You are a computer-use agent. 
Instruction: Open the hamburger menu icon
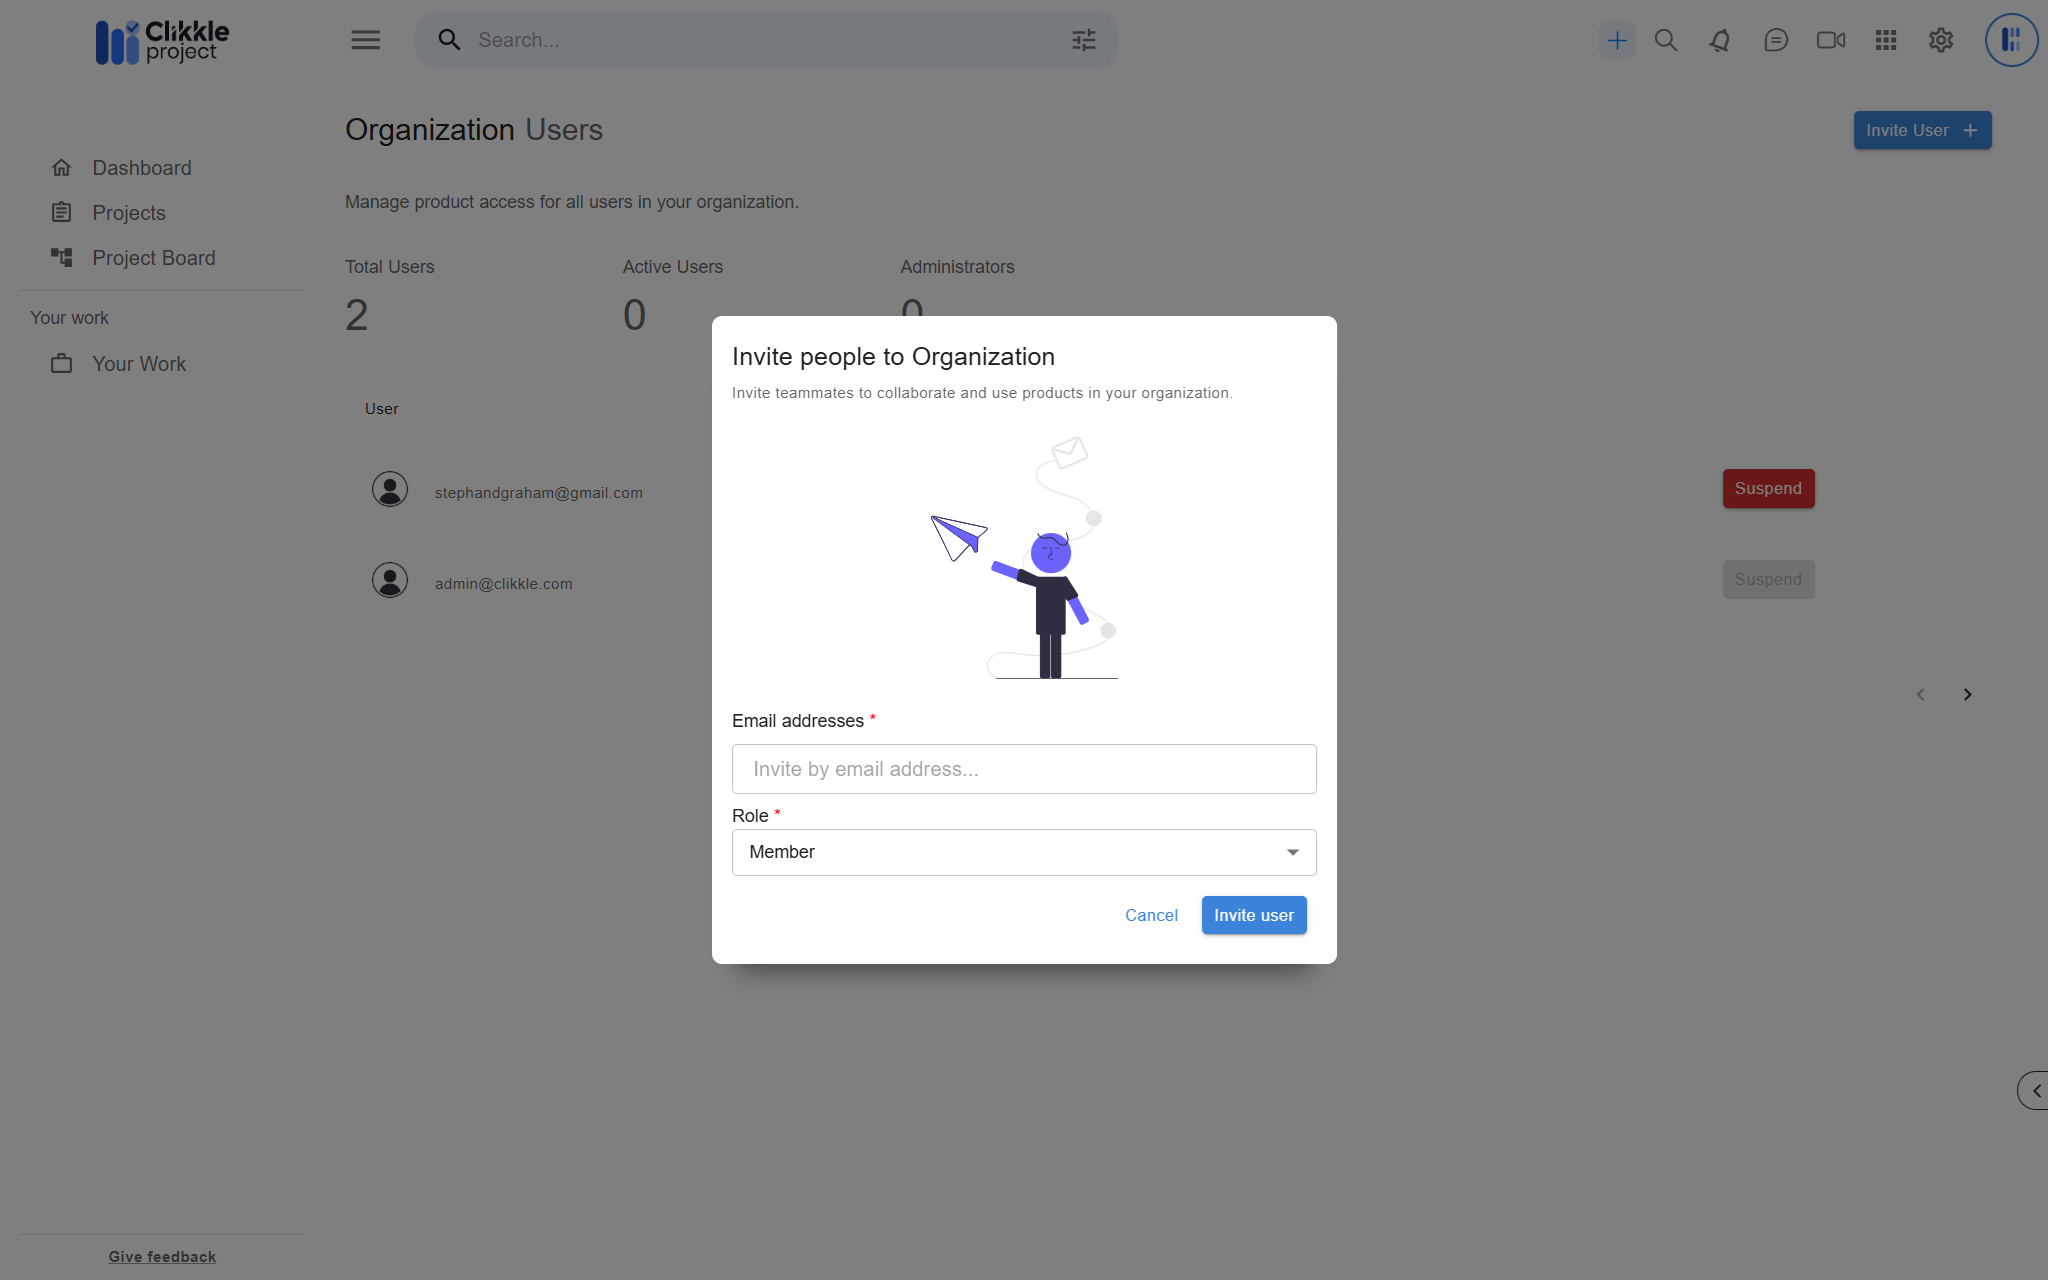coord(365,40)
